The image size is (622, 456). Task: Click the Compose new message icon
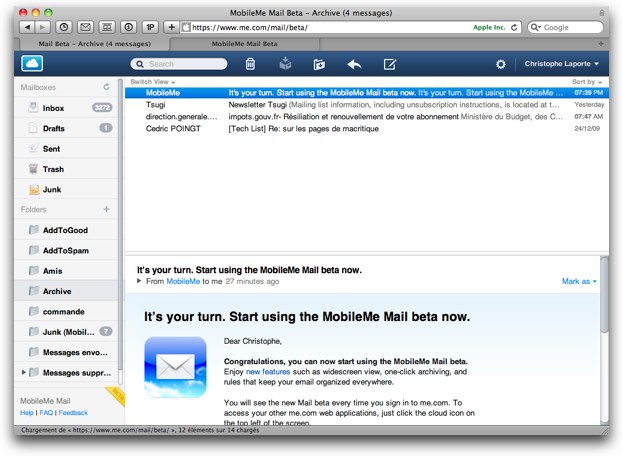click(390, 64)
